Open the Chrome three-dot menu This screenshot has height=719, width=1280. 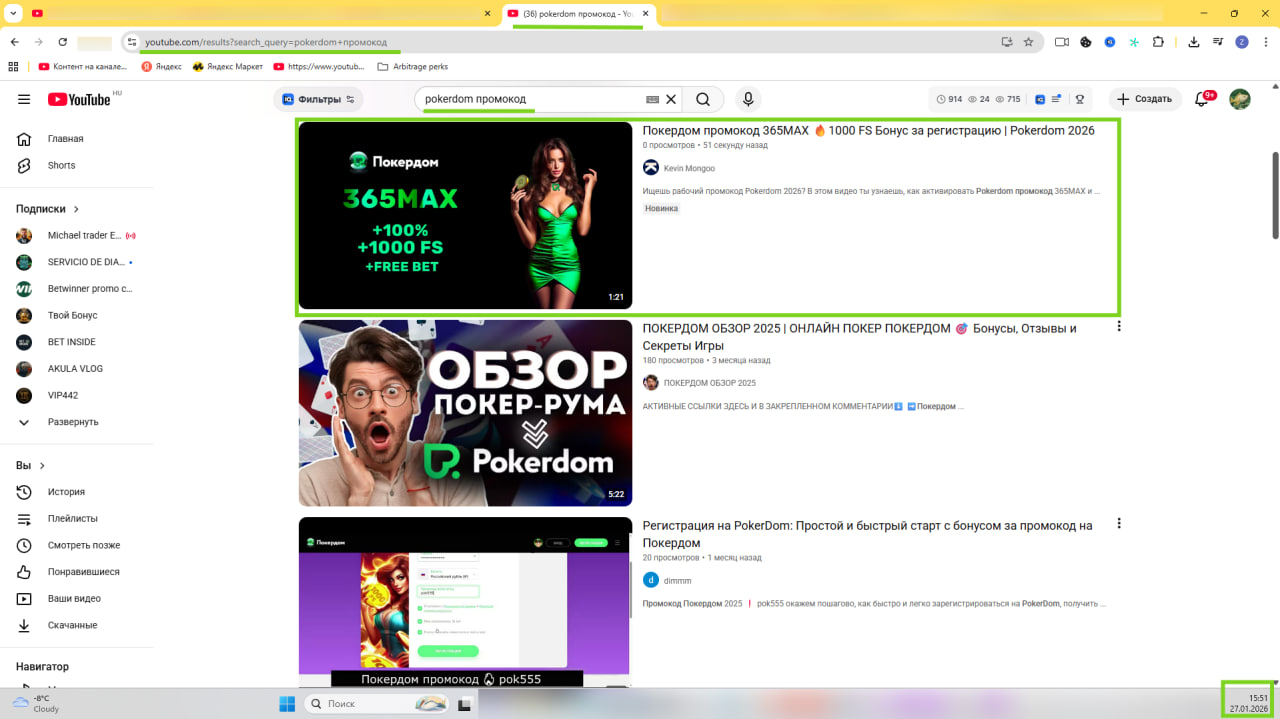point(1267,42)
